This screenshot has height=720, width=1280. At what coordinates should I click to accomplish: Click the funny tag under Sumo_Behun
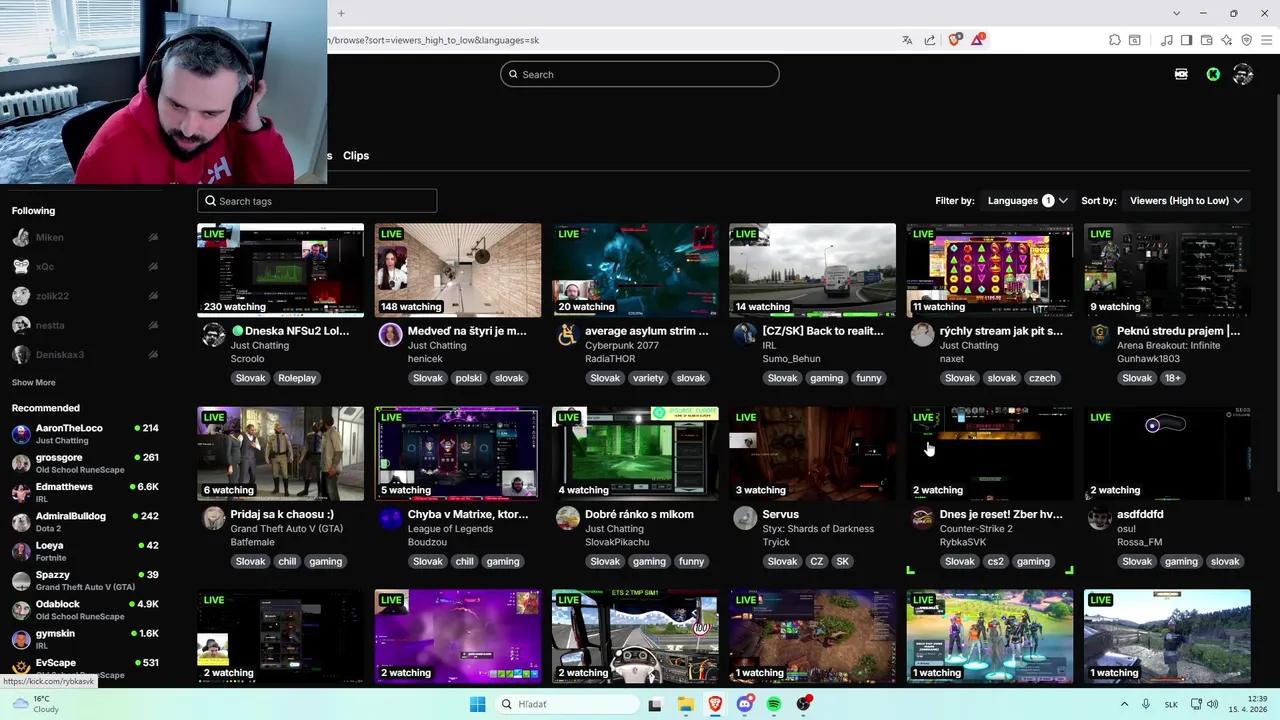[869, 378]
